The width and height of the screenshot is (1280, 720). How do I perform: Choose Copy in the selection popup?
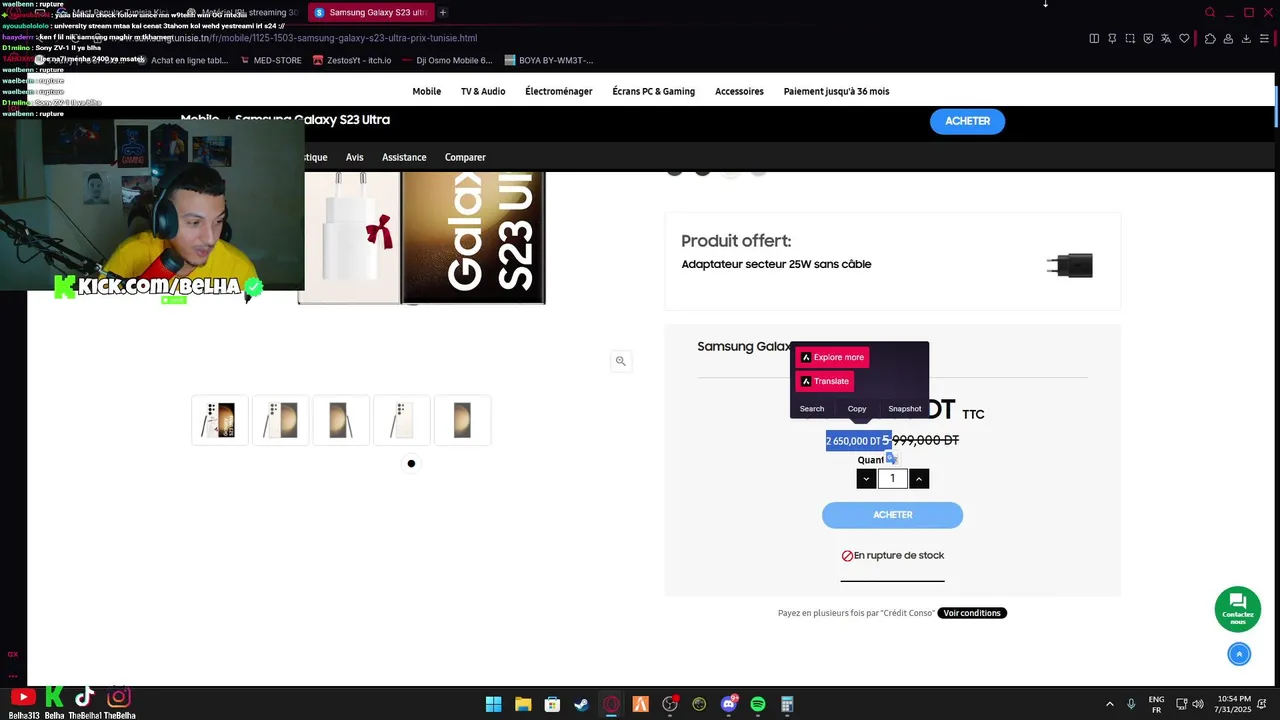pos(857,409)
